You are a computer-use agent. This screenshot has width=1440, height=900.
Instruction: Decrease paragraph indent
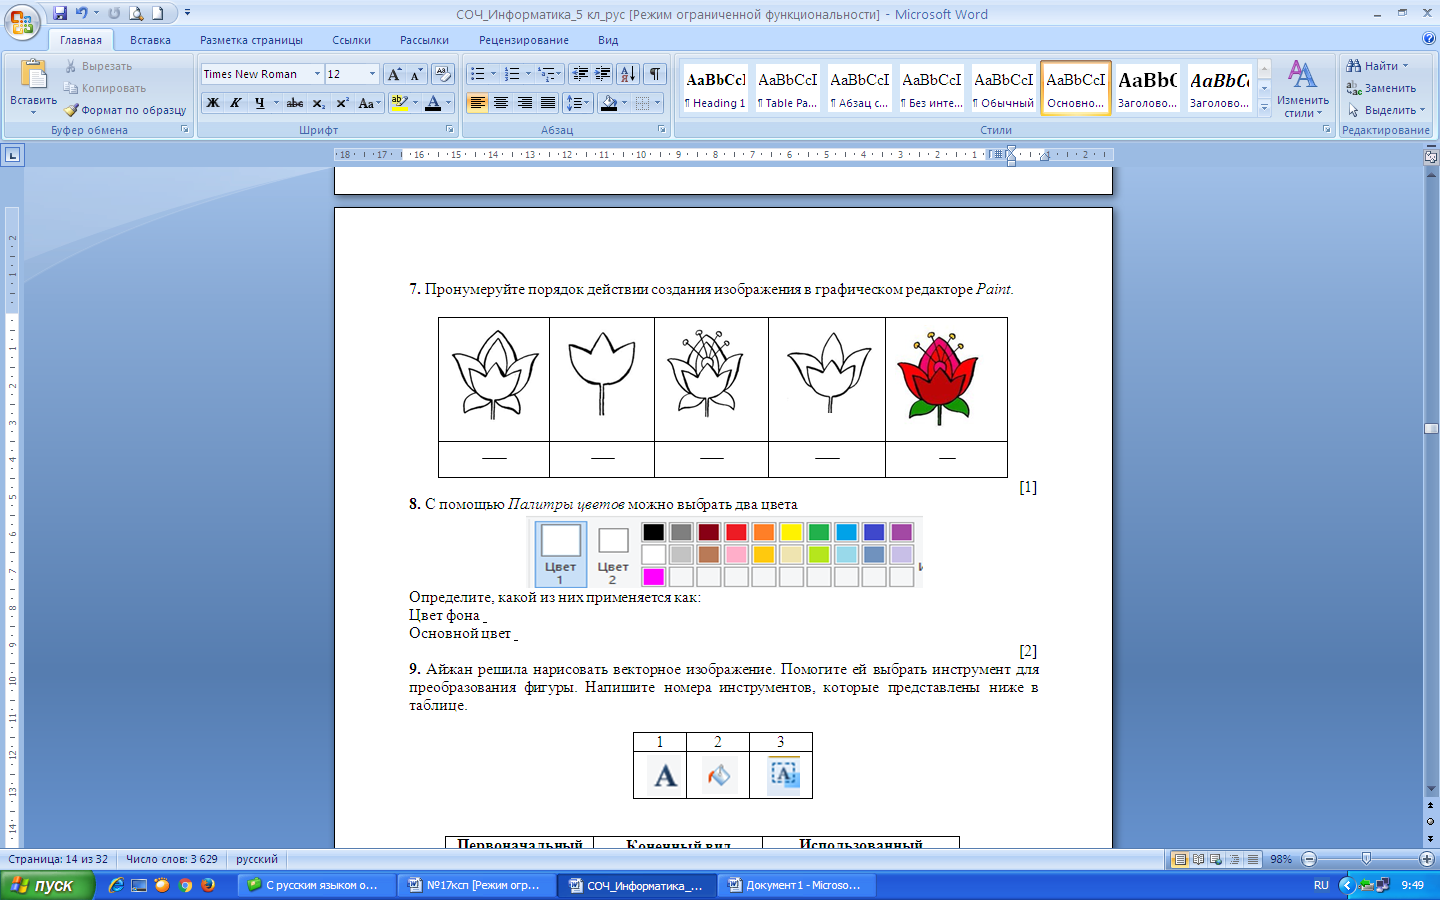point(579,74)
